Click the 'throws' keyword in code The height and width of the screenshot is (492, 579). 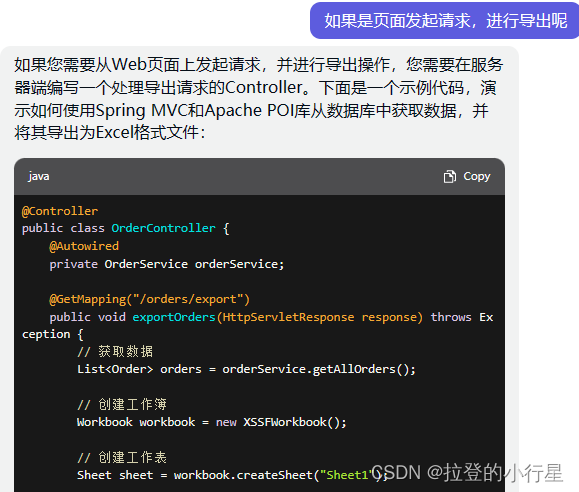point(451,317)
